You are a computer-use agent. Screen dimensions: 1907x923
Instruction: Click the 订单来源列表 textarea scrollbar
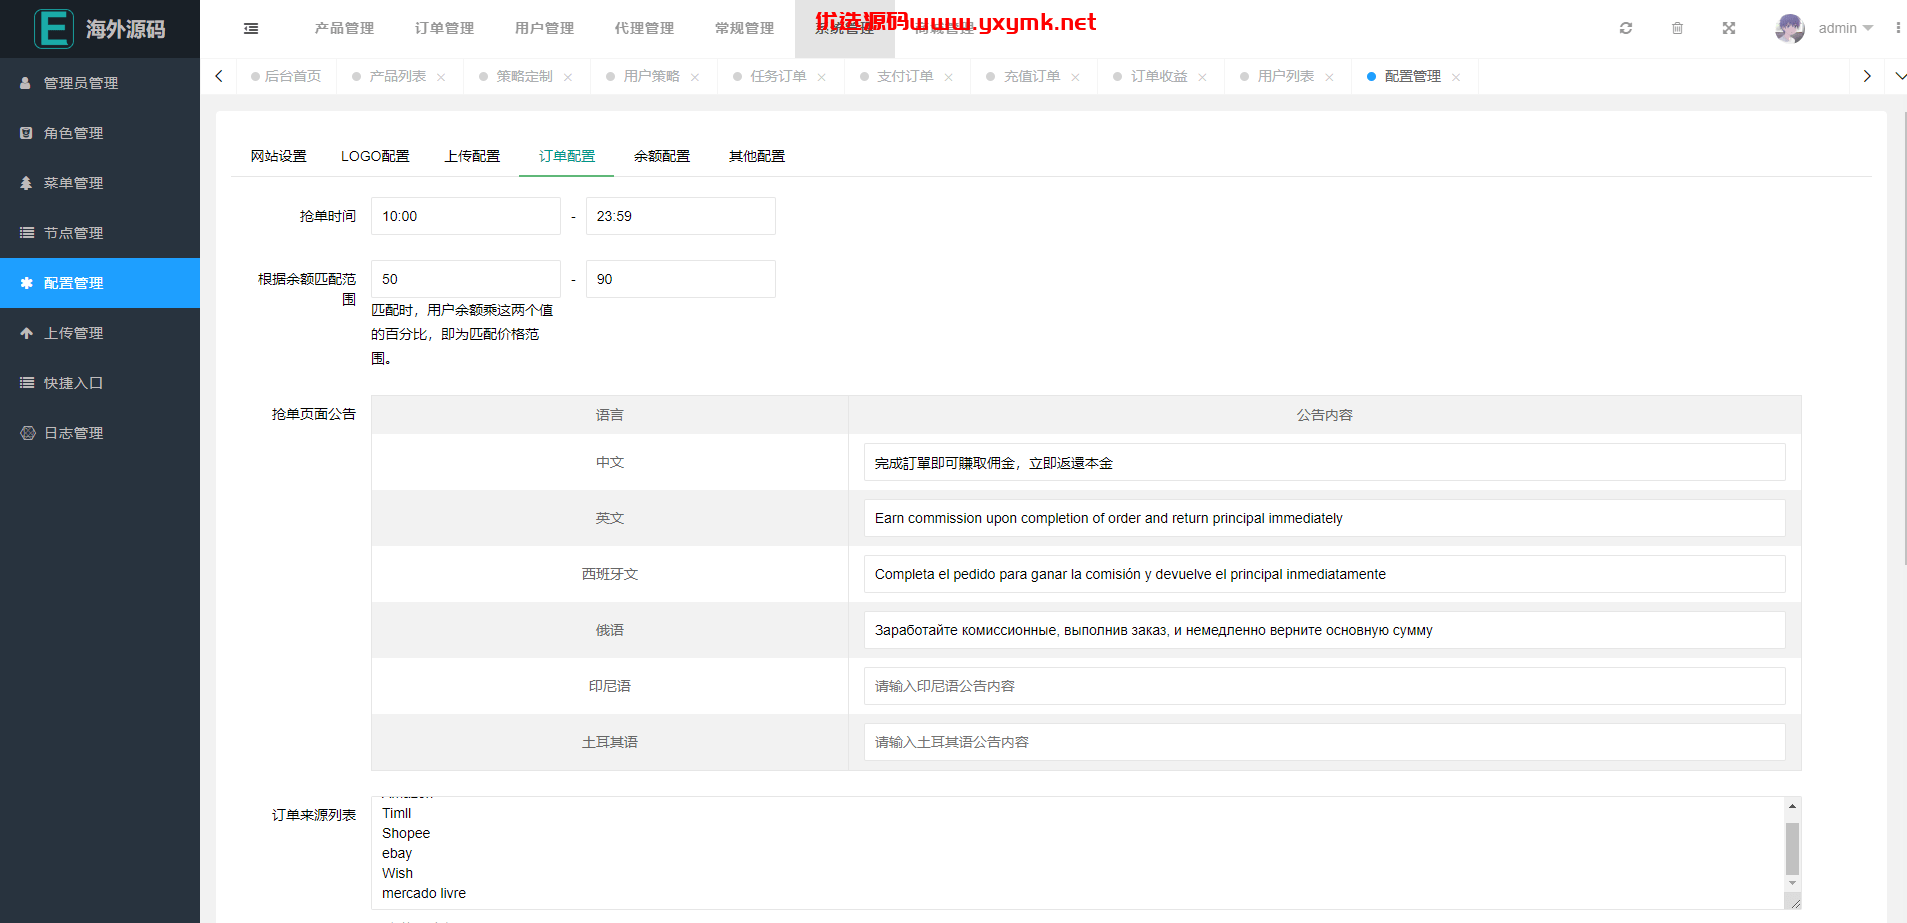pos(1792,849)
